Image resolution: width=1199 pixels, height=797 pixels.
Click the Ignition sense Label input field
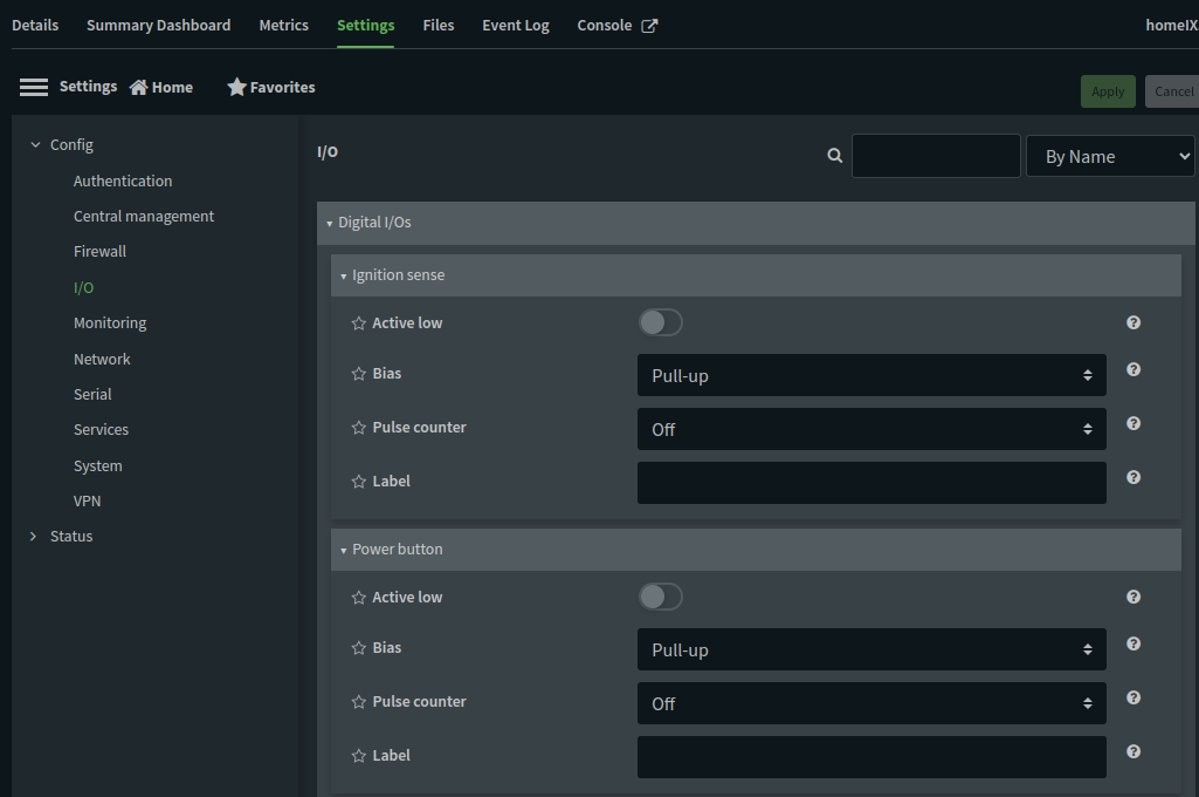(871, 483)
